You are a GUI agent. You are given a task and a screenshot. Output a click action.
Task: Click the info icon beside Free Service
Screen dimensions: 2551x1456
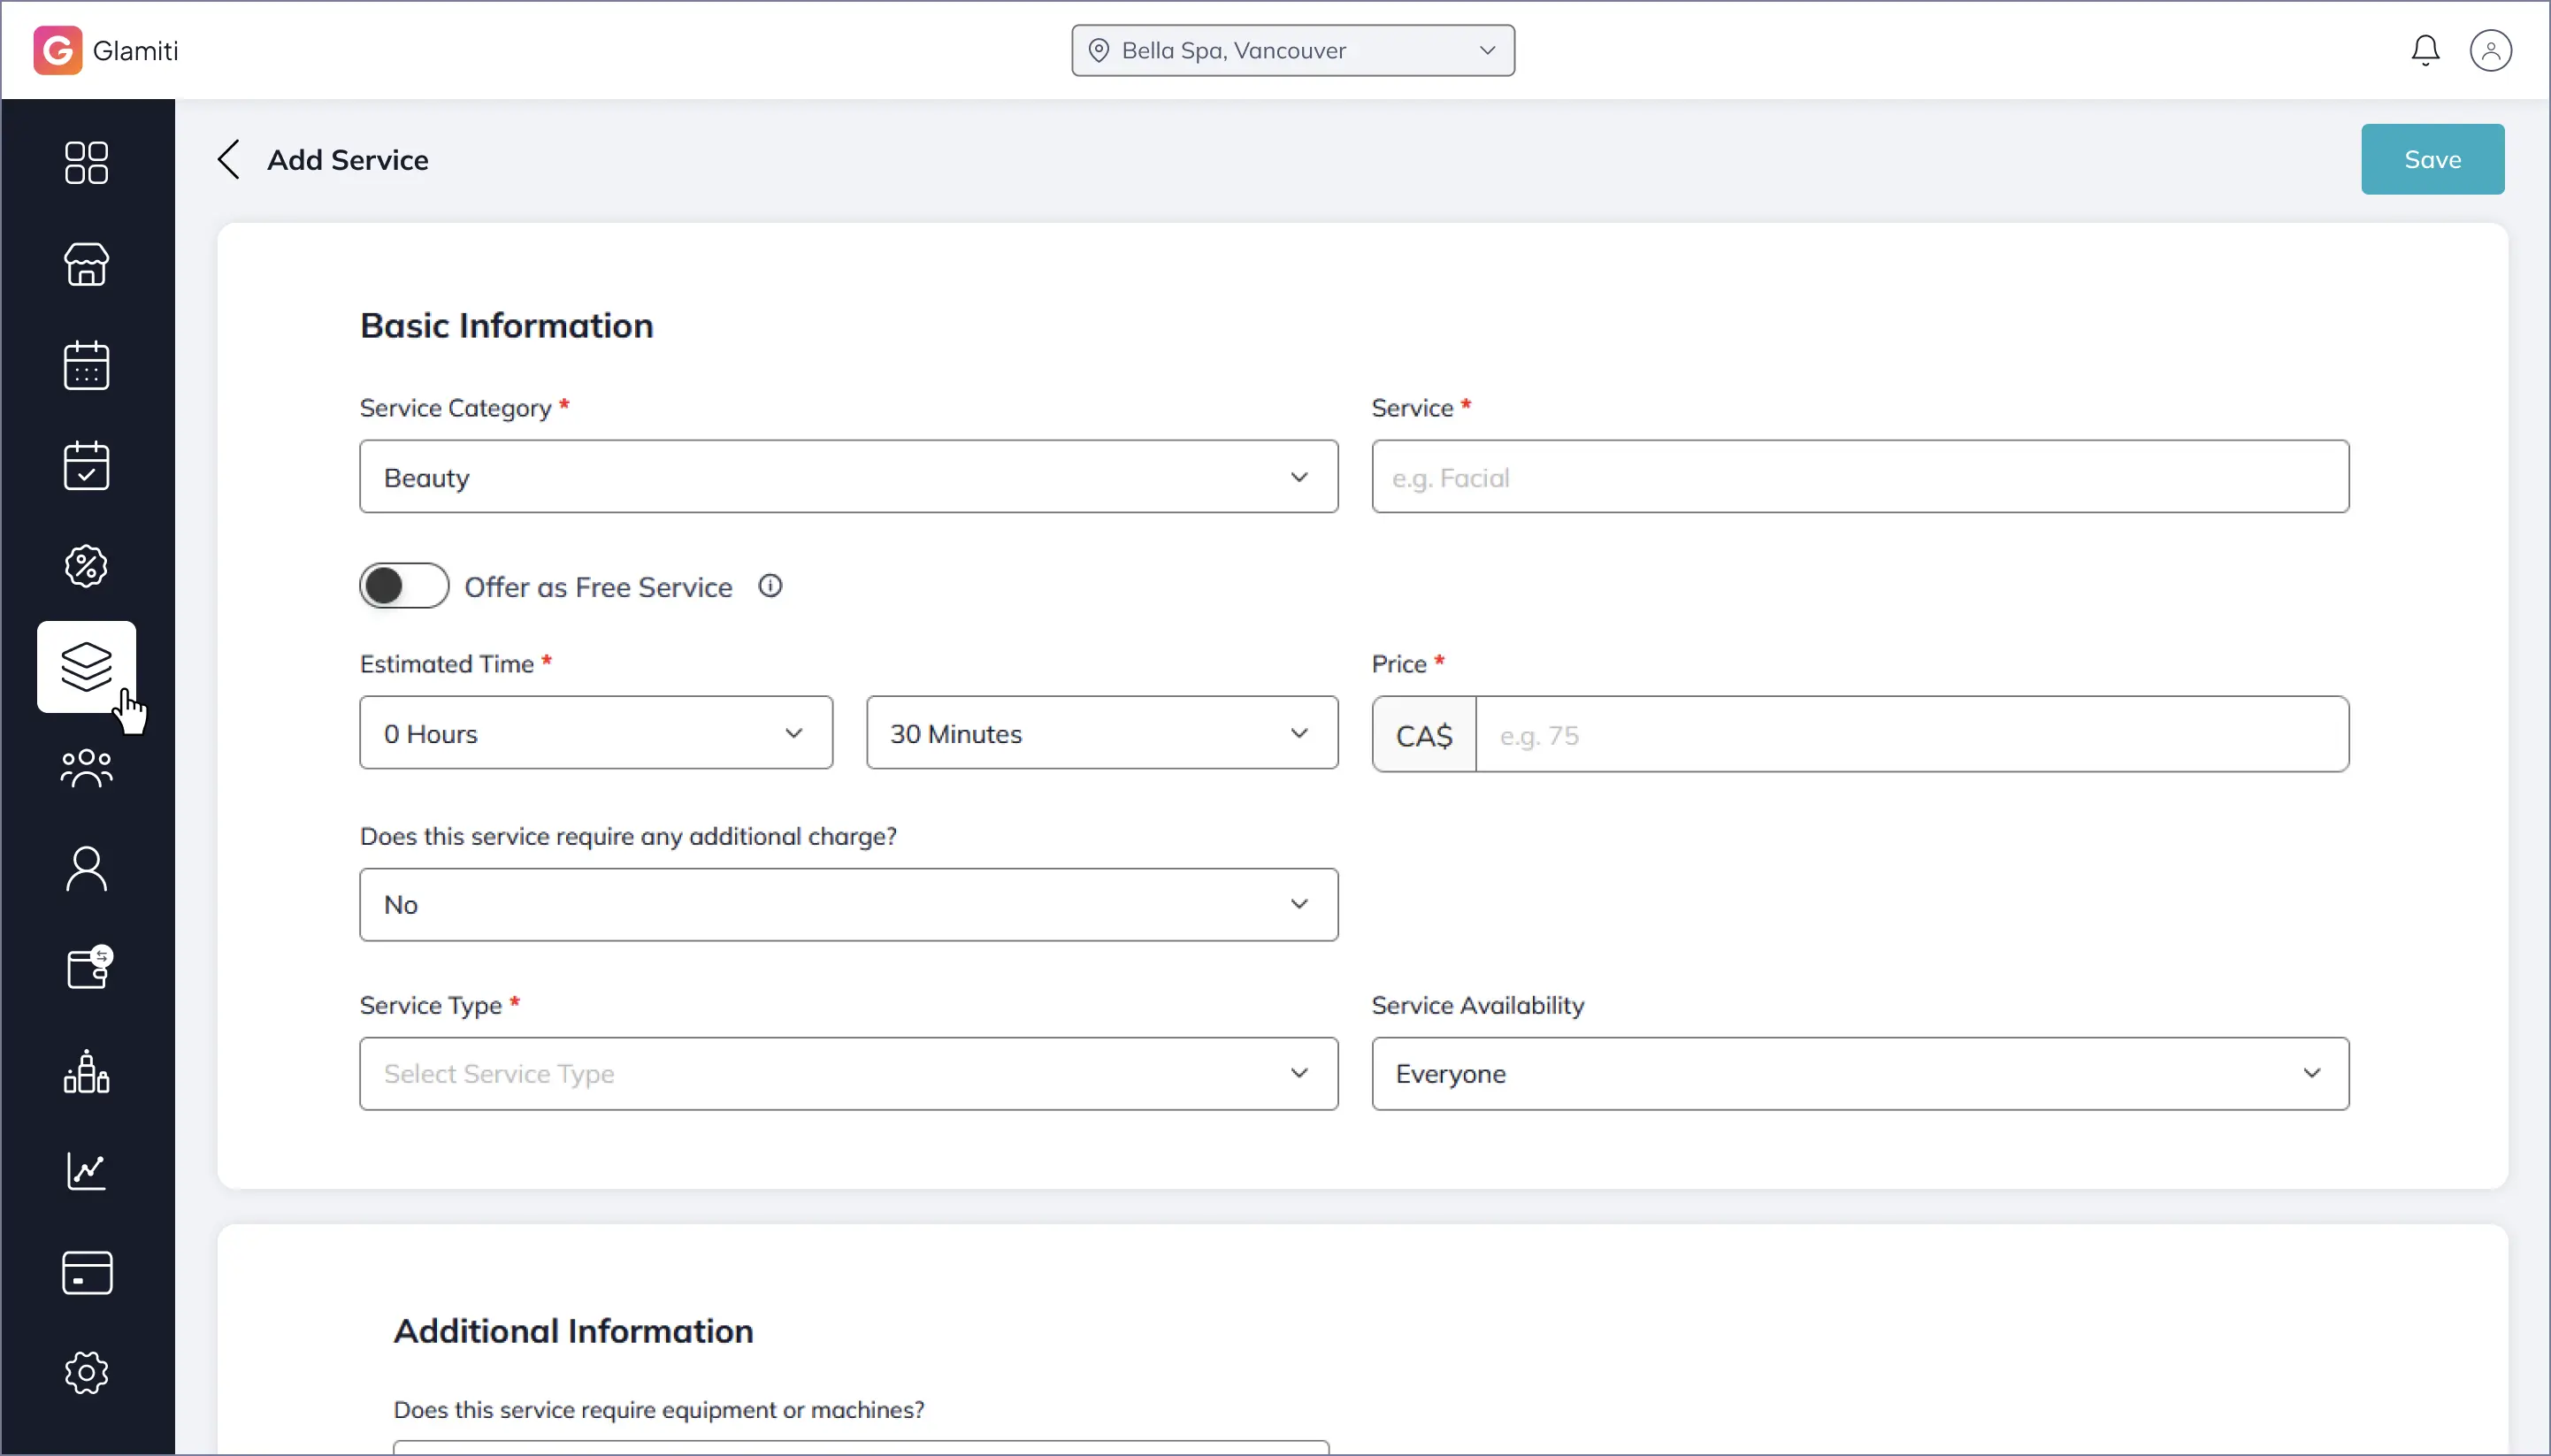click(x=769, y=586)
